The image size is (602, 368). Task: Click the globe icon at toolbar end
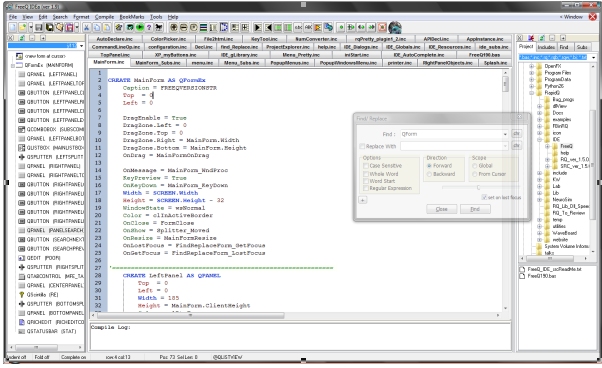tap(395, 27)
